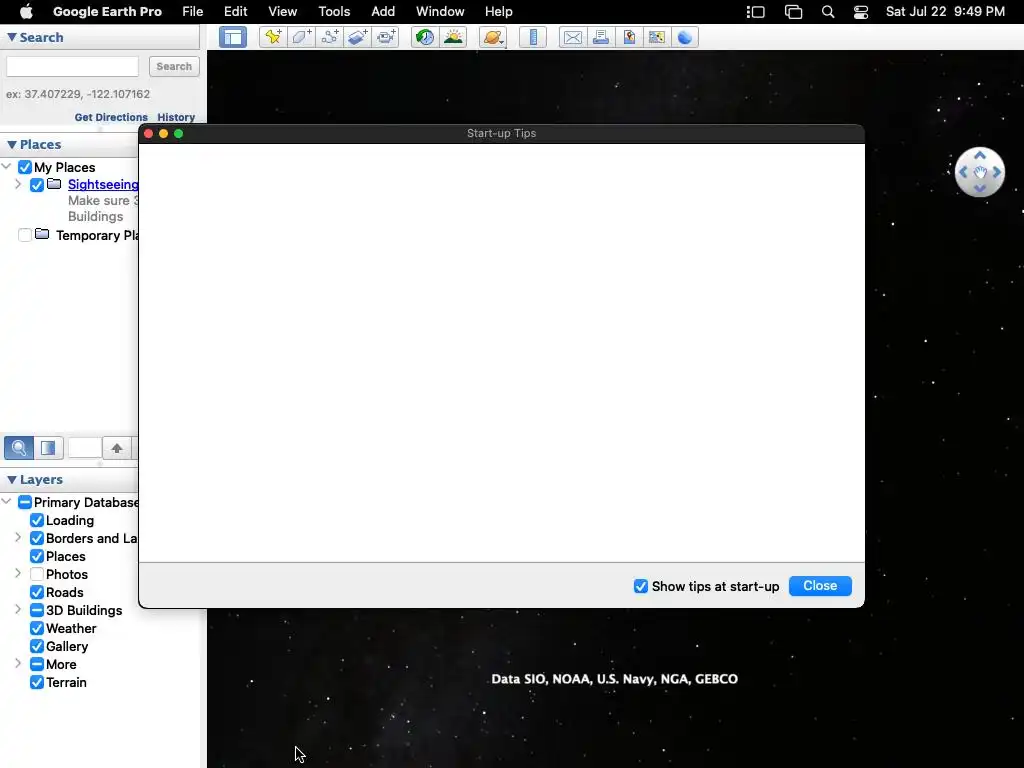
Task: Open the Add menu
Action: pos(383,12)
